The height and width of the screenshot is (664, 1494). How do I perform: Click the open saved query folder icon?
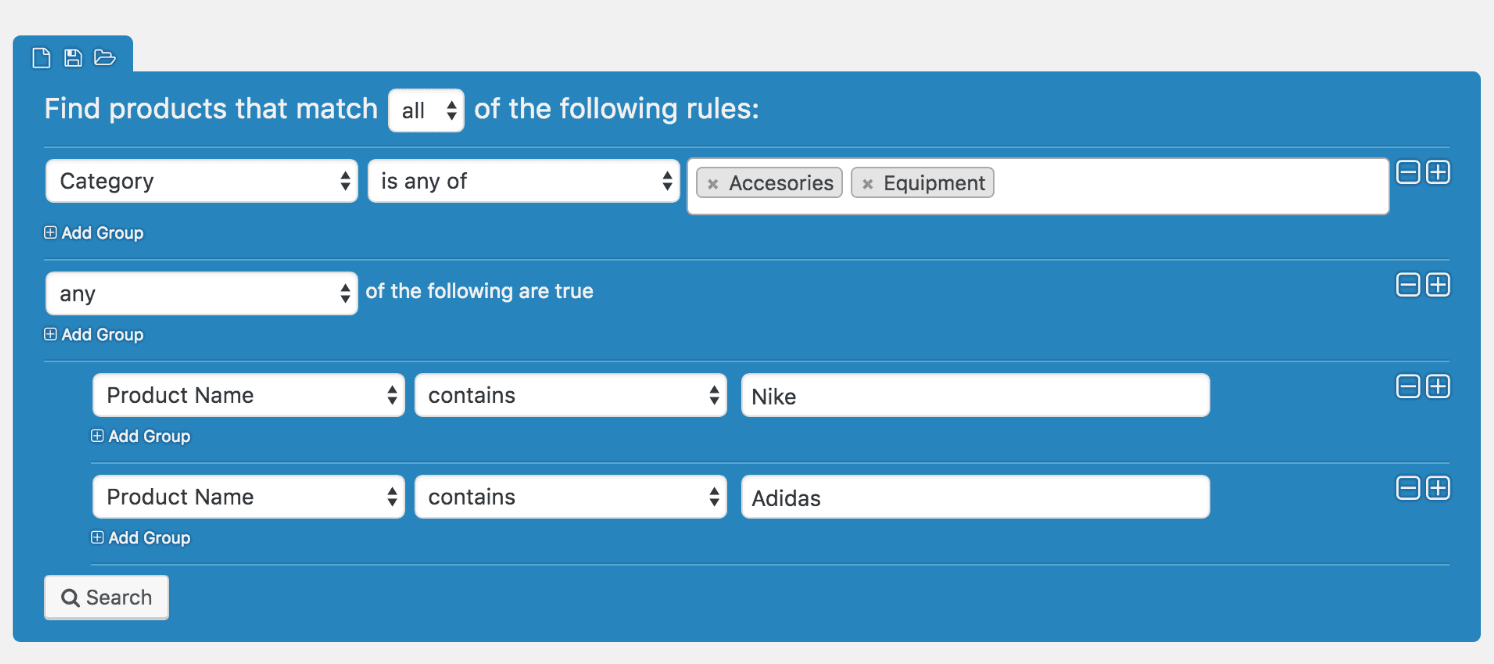point(105,58)
